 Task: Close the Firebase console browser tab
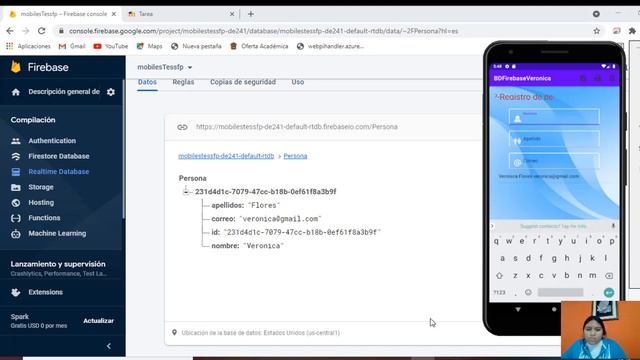(x=114, y=14)
